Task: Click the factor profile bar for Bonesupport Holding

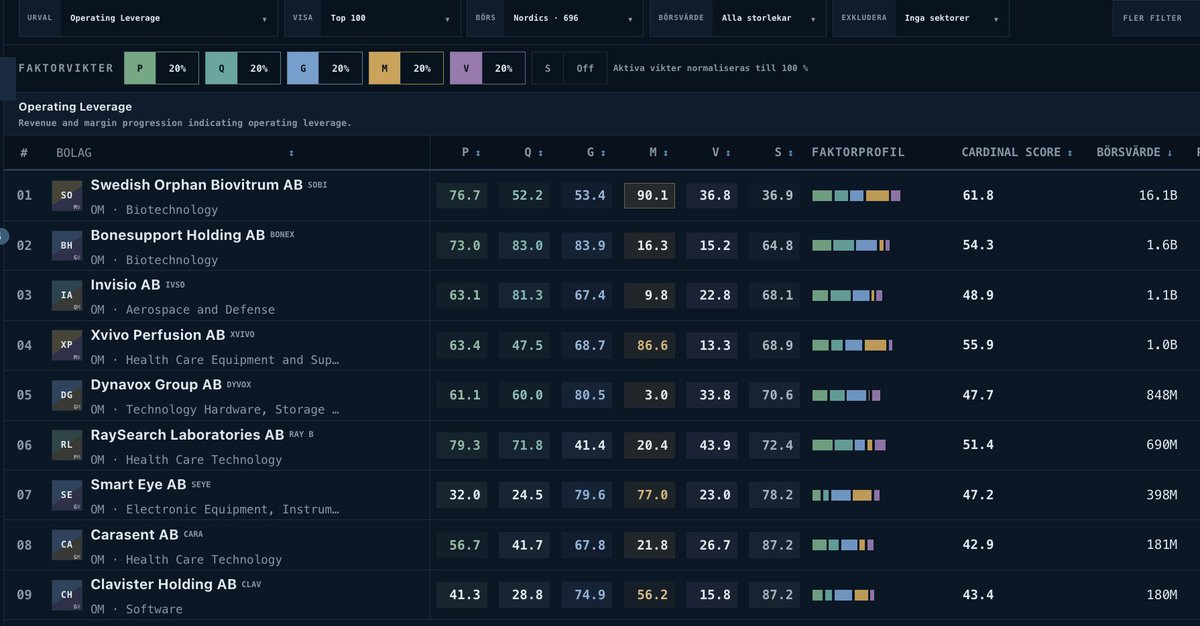Action: click(851, 245)
